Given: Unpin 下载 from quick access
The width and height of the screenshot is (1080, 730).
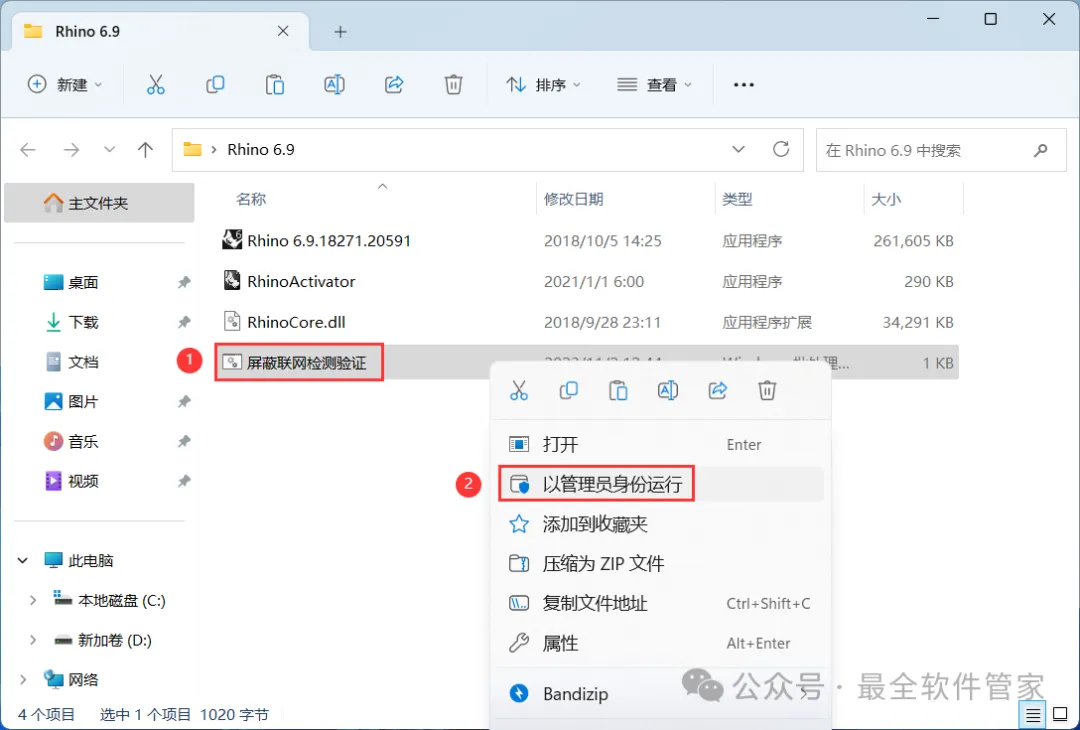Looking at the screenshot, I should coord(184,322).
